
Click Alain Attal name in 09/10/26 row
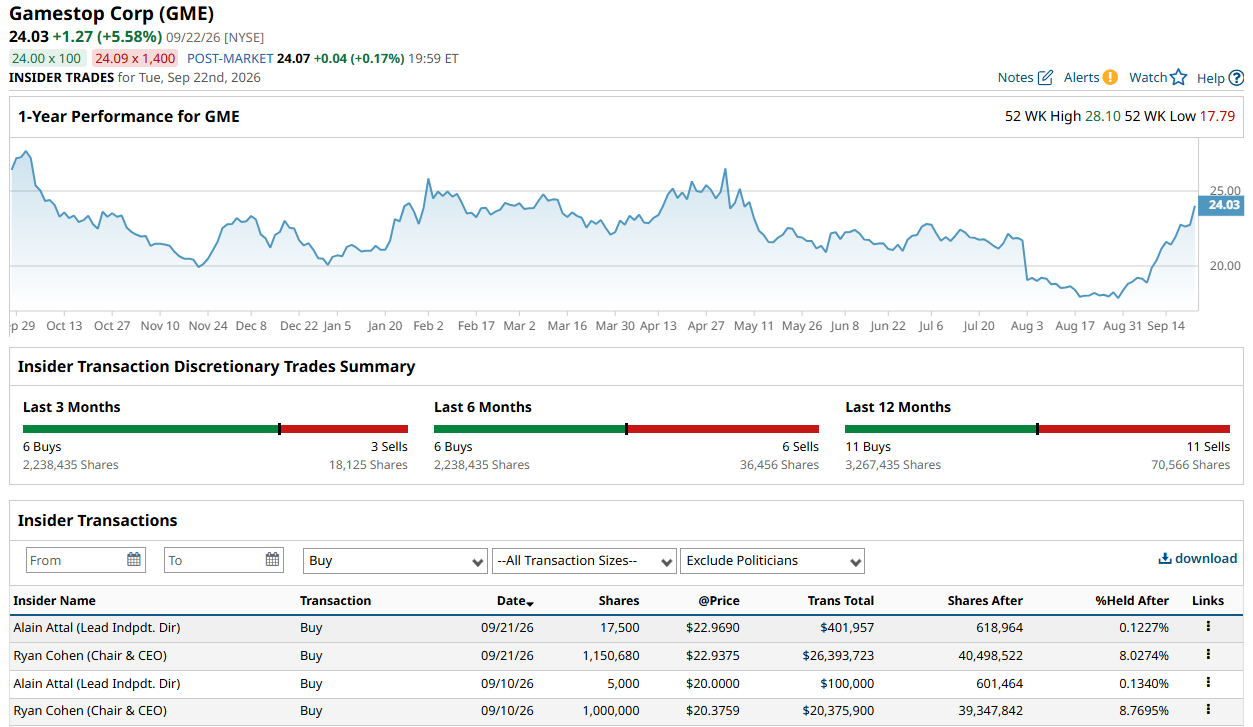pyautogui.click(x=97, y=683)
